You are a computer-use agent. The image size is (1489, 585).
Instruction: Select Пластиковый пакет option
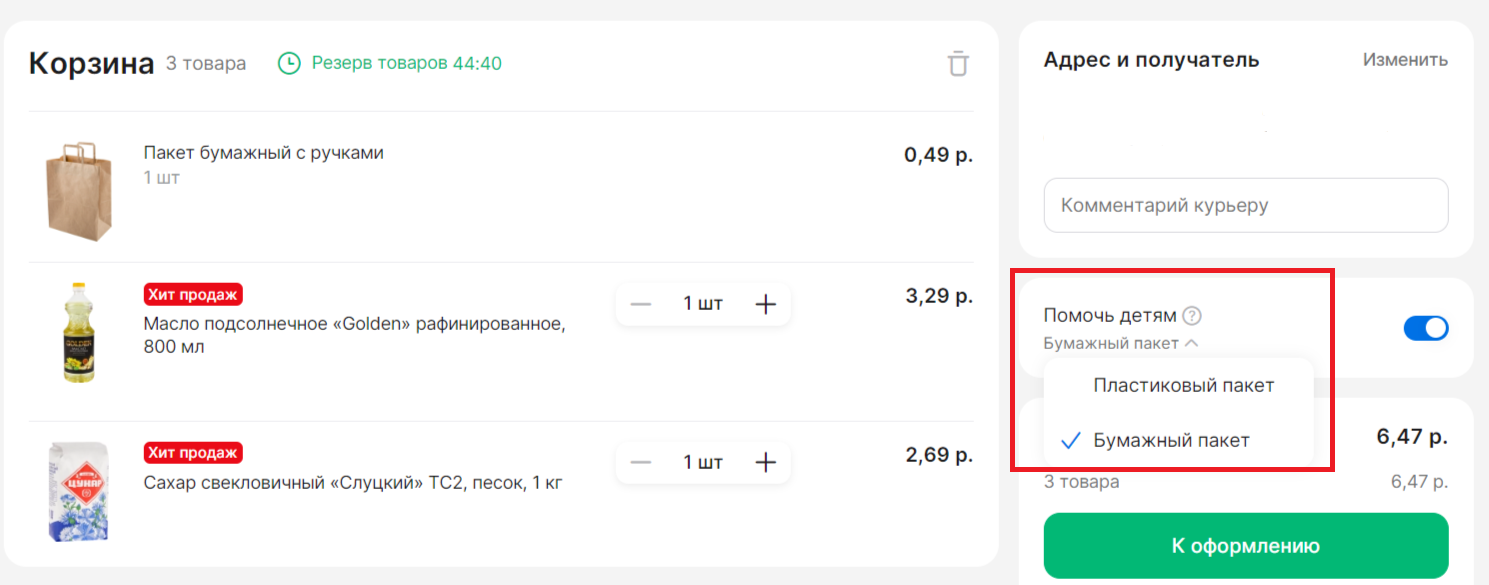click(x=1183, y=385)
